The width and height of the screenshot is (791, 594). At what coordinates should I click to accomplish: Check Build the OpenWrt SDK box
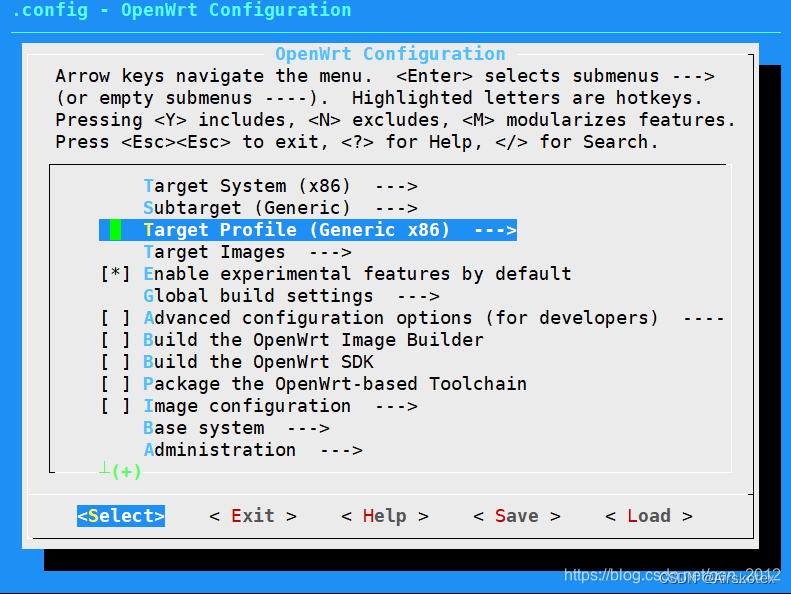pos(116,362)
